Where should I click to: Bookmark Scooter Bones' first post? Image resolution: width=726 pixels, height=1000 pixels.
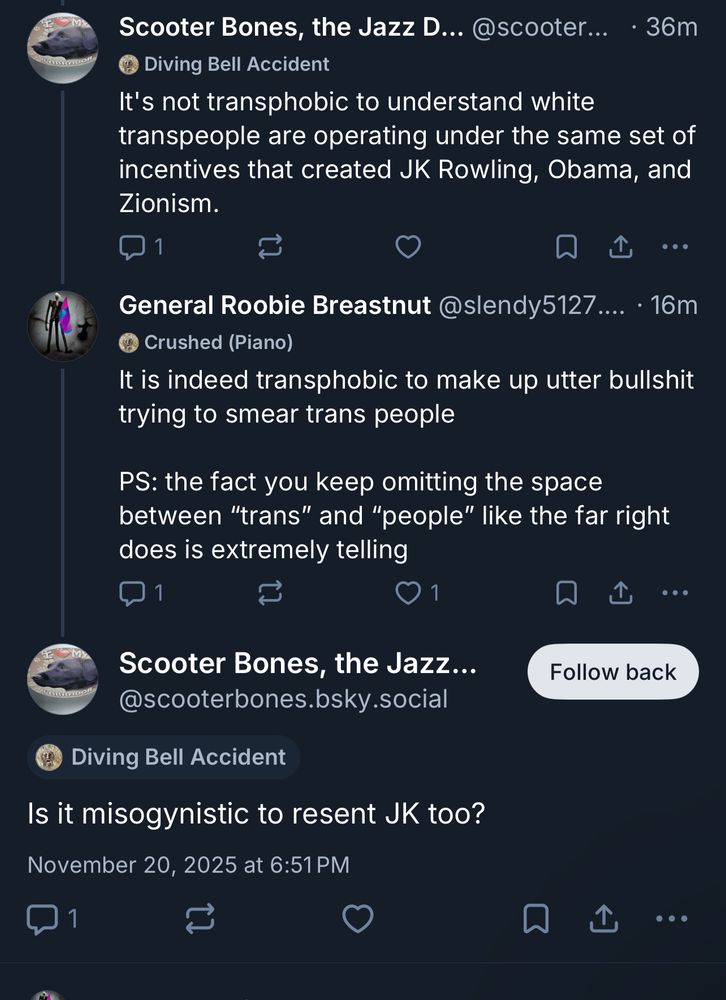tap(566, 247)
